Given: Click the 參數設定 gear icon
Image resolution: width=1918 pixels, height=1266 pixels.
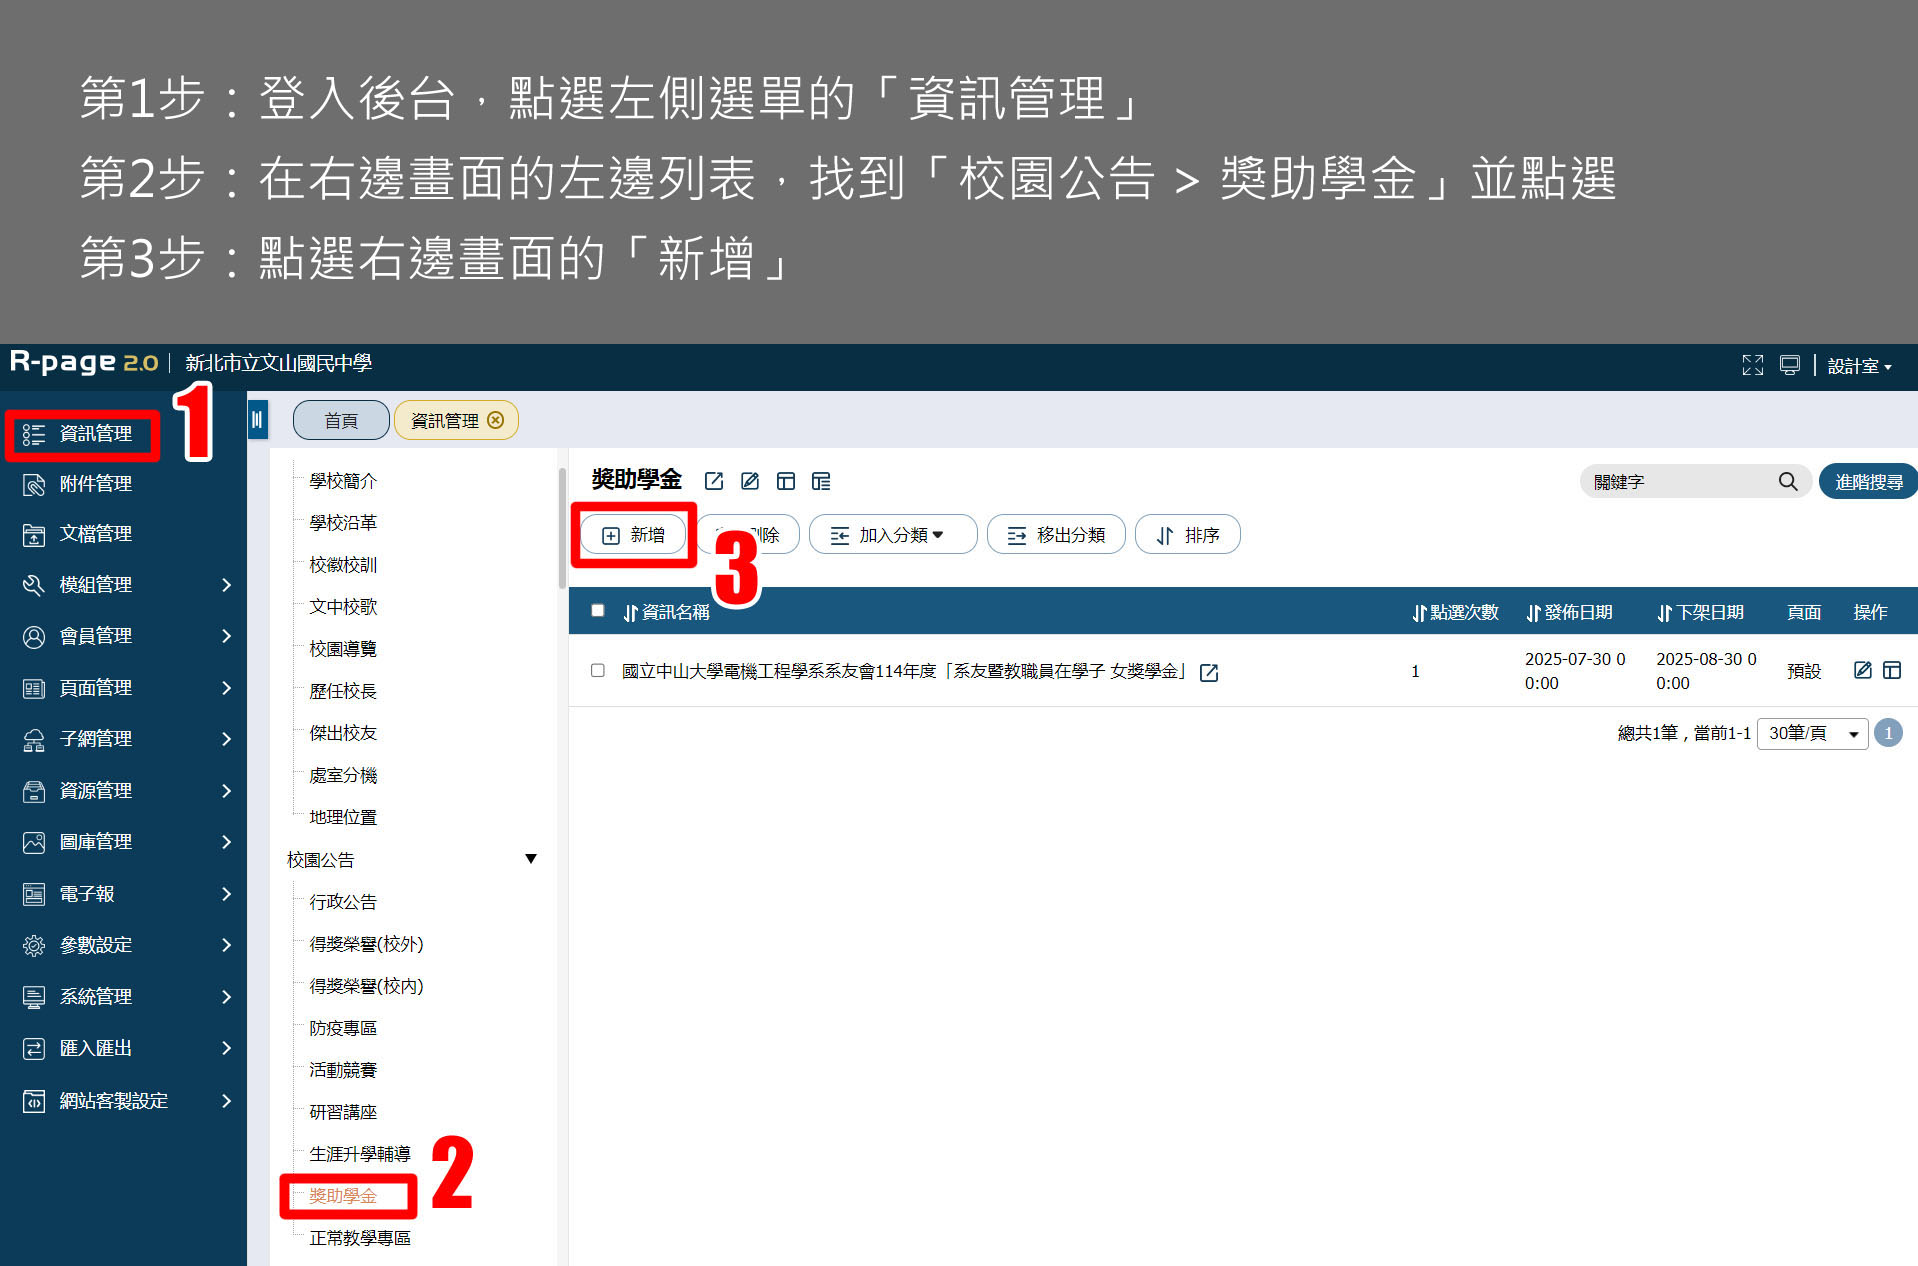Looking at the screenshot, I should pyautogui.click(x=34, y=946).
